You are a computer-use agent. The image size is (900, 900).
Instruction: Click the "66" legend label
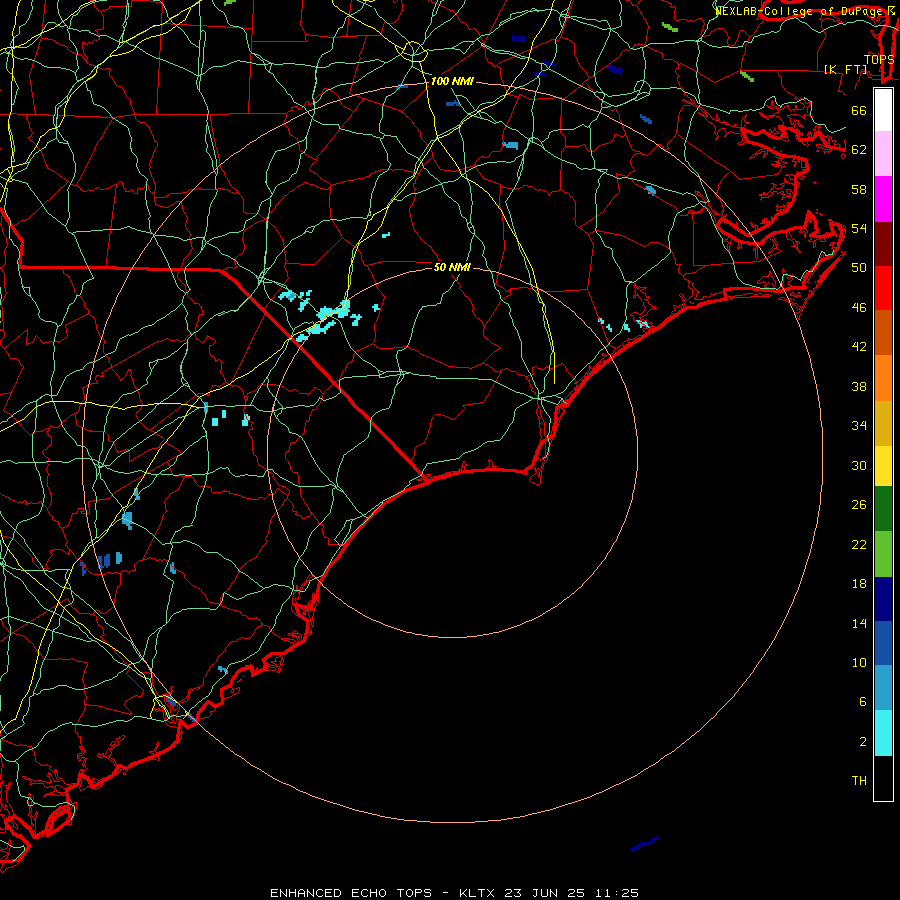click(x=859, y=110)
